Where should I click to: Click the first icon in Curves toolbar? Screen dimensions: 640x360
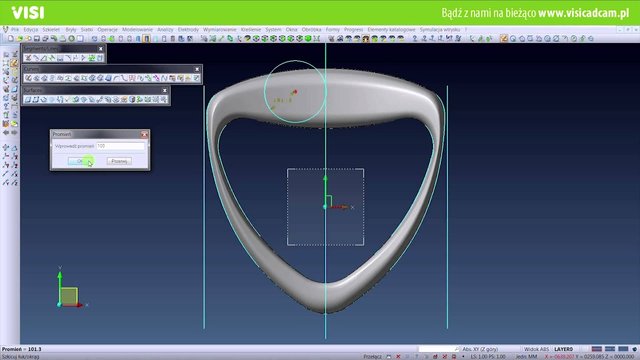tap(28, 78)
